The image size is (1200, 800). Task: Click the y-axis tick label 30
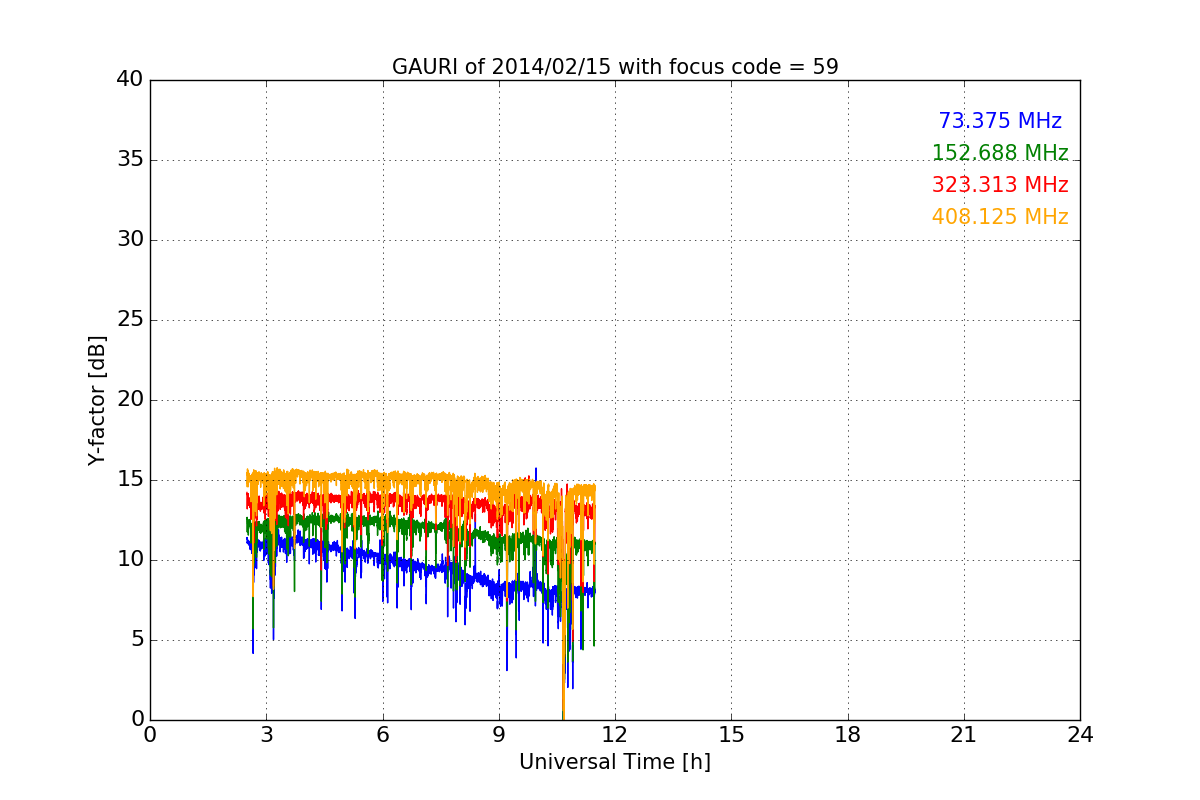(130, 240)
